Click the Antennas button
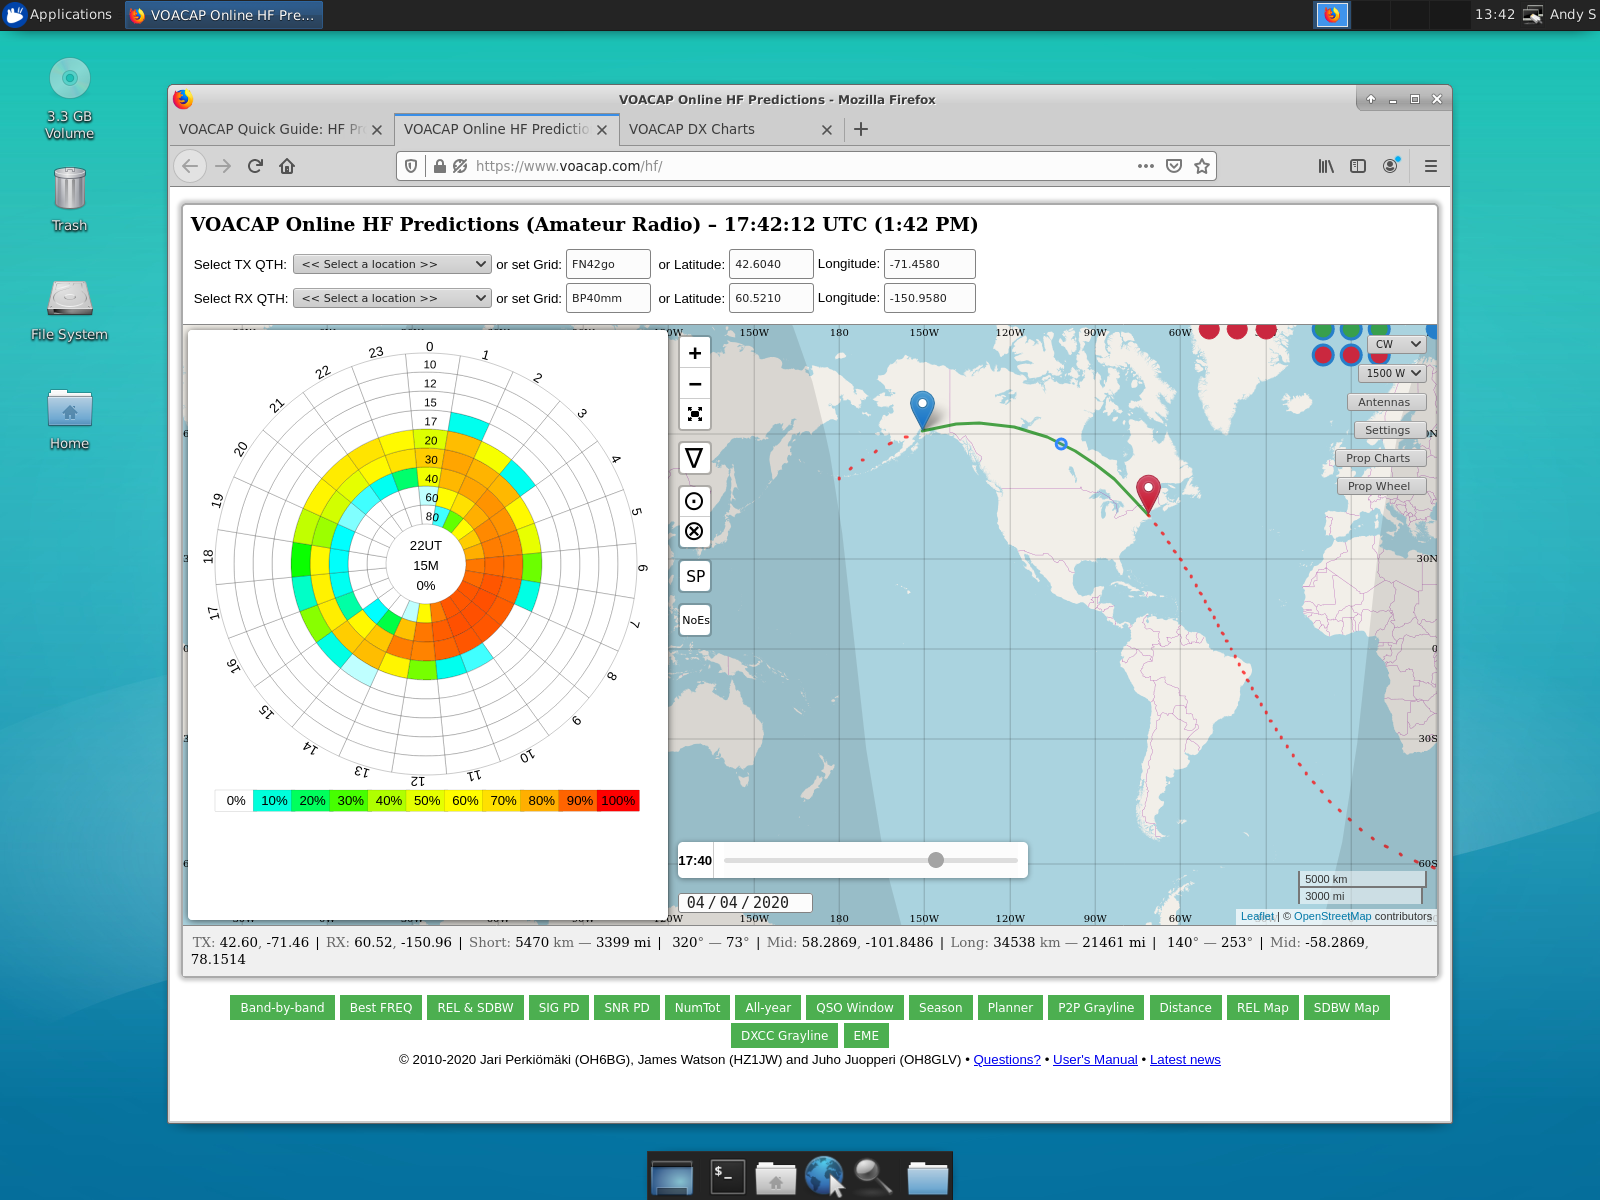 (1386, 402)
